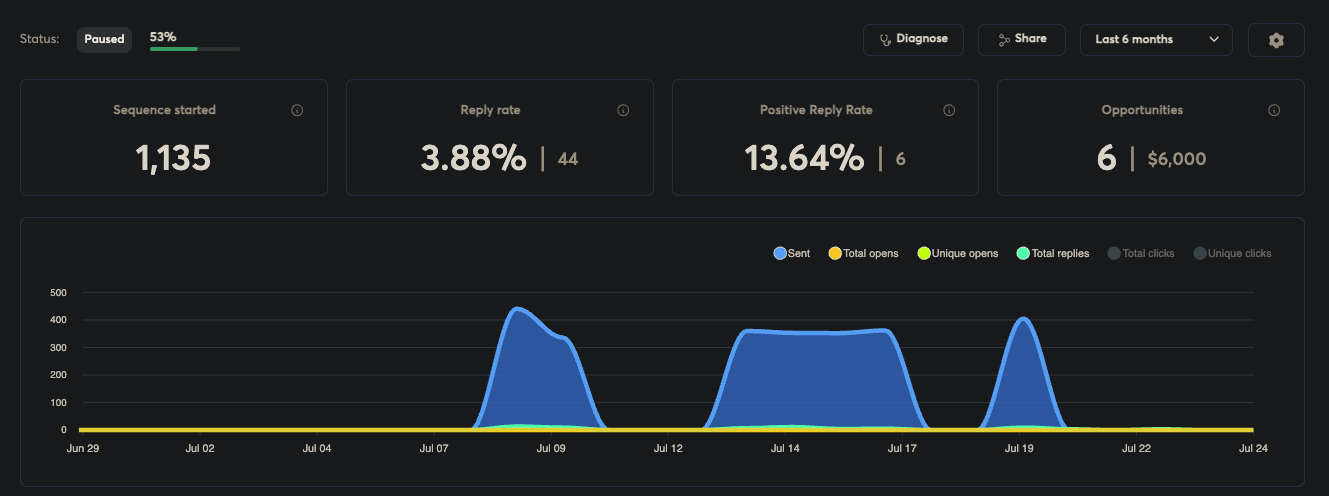
Task: Toggle the Sent series in the legend
Action: [792, 254]
